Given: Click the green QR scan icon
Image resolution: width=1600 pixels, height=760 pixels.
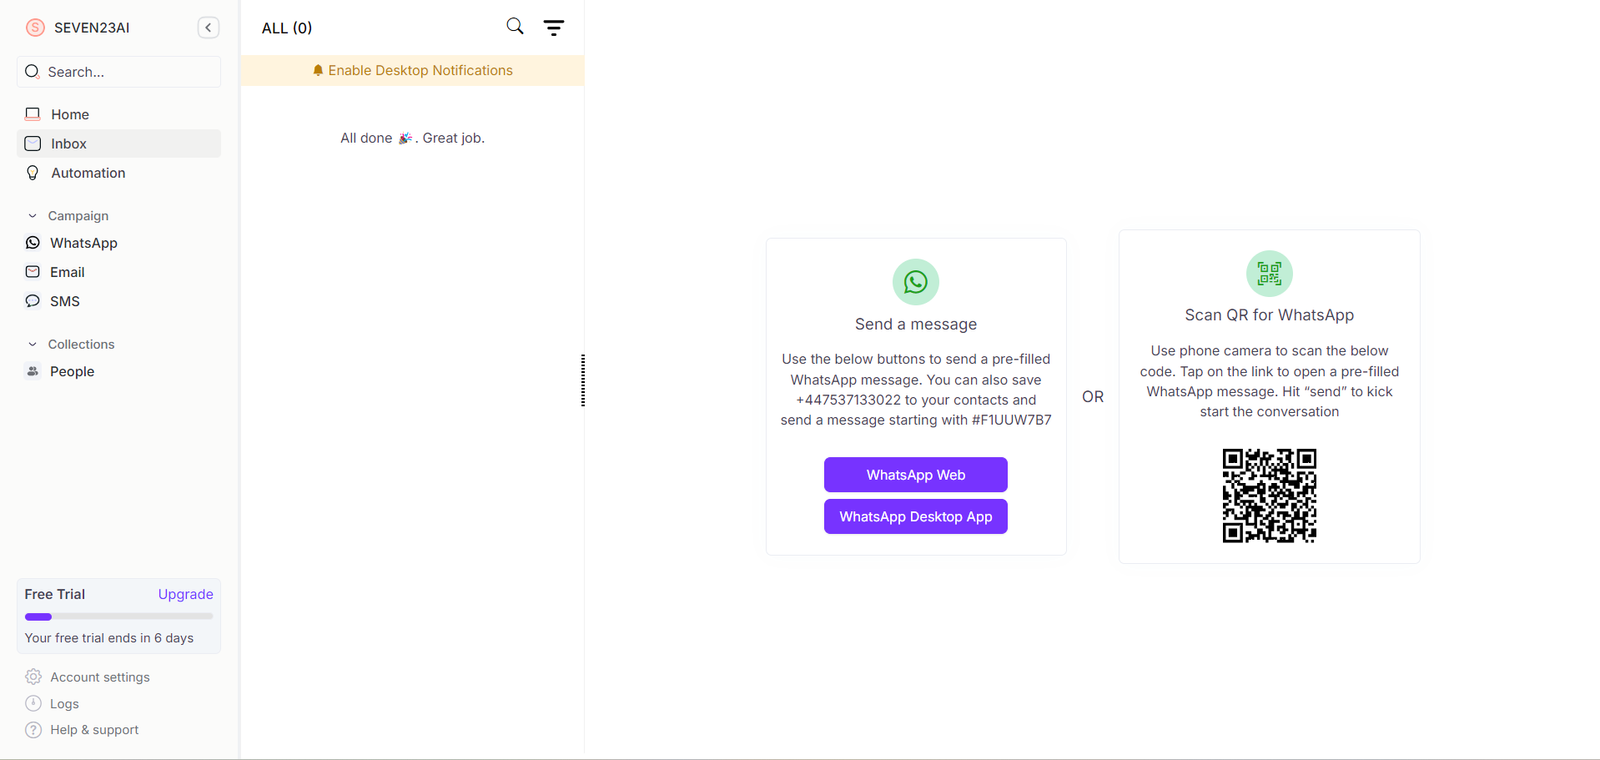Looking at the screenshot, I should coord(1269,273).
